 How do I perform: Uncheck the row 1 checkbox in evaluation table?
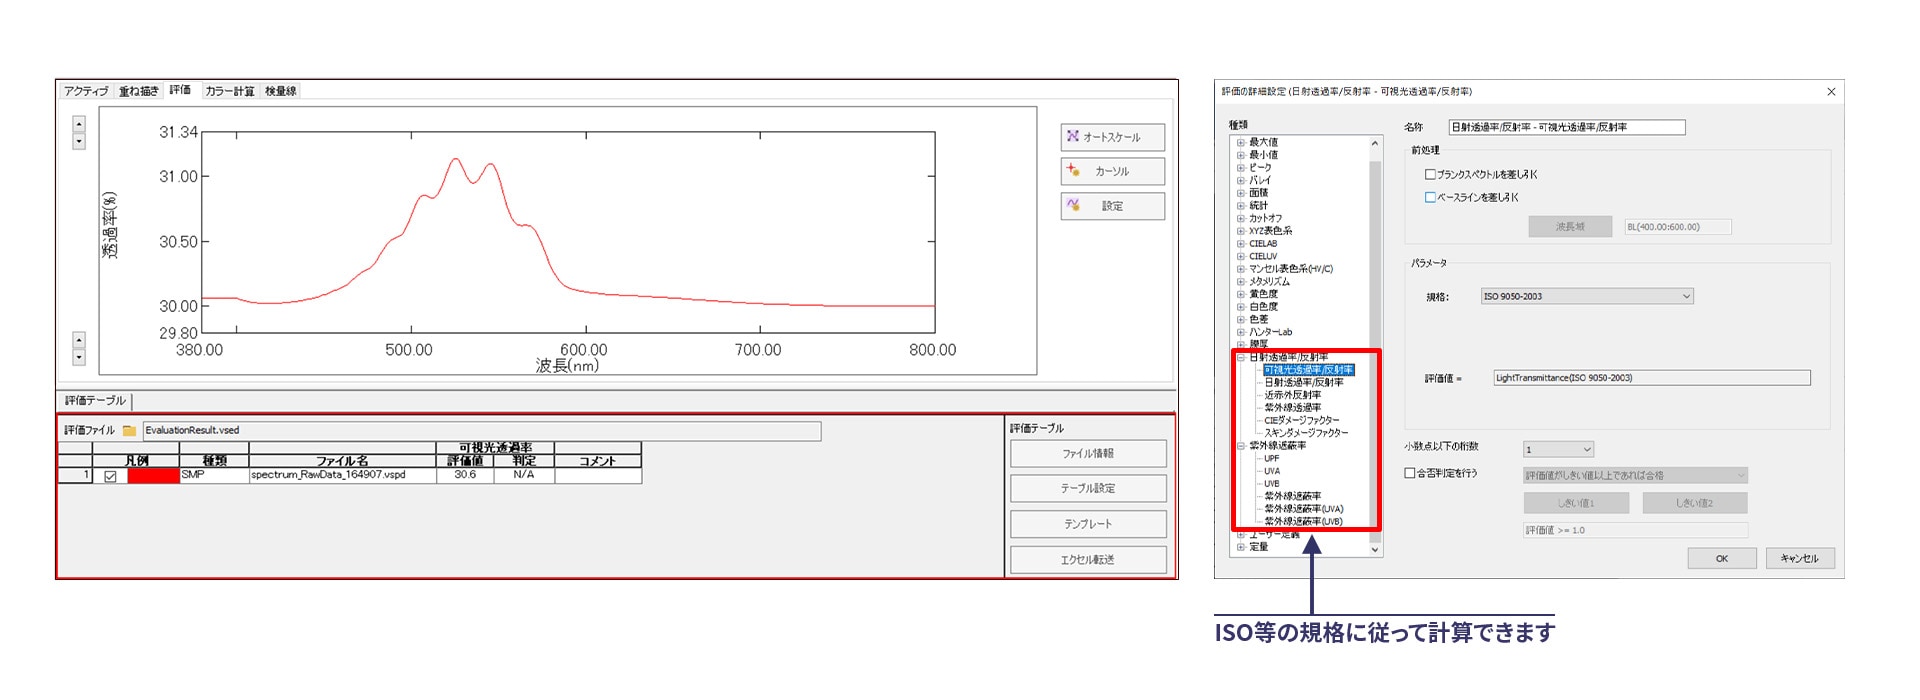[x=110, y=476]
